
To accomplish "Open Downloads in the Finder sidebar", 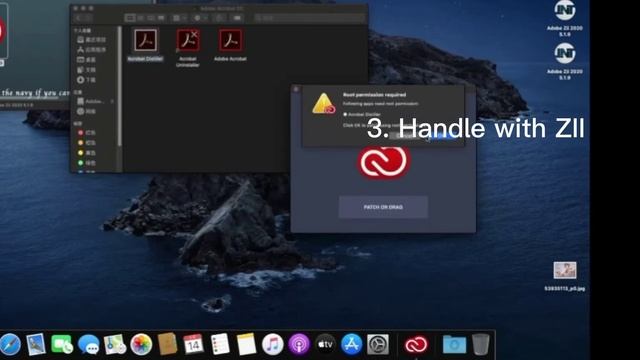I will pyautogui.click(x=87, y=80).
